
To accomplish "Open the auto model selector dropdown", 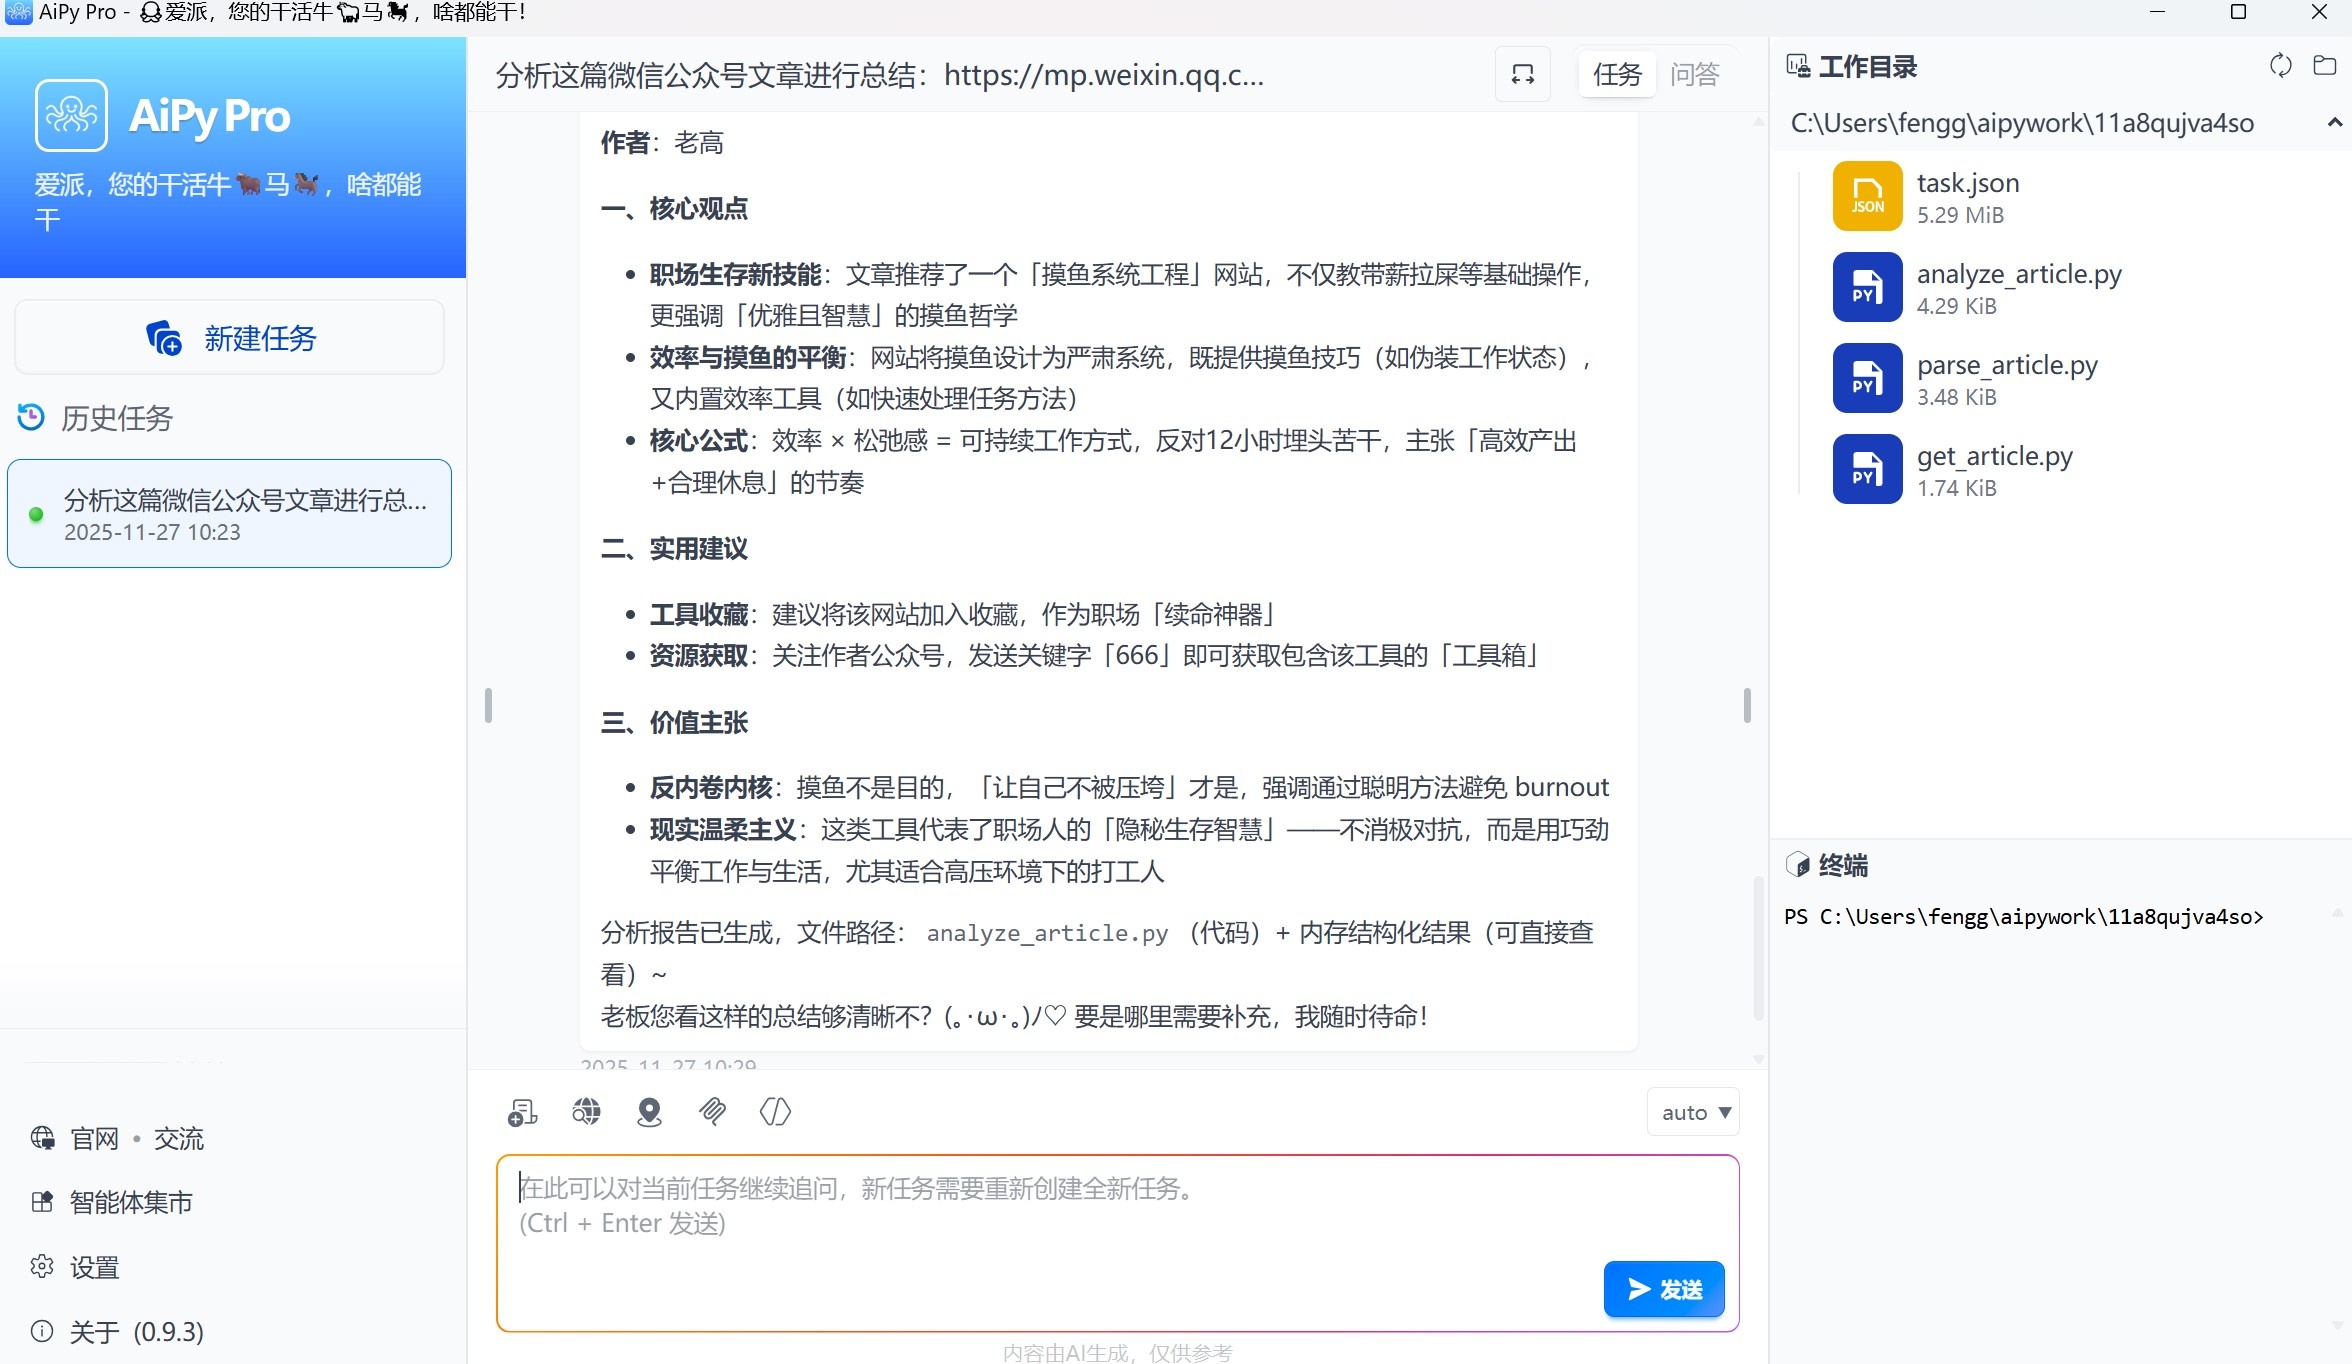I will (1692, 1111).
